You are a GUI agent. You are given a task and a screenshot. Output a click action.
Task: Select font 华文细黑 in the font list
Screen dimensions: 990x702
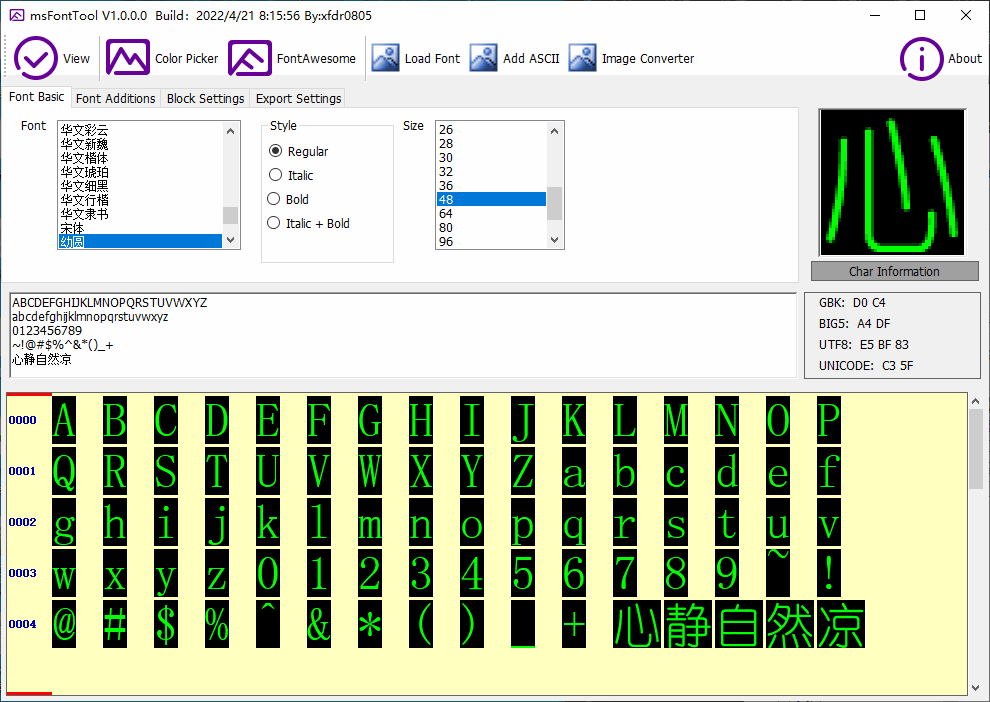click(x=140, y=186)
